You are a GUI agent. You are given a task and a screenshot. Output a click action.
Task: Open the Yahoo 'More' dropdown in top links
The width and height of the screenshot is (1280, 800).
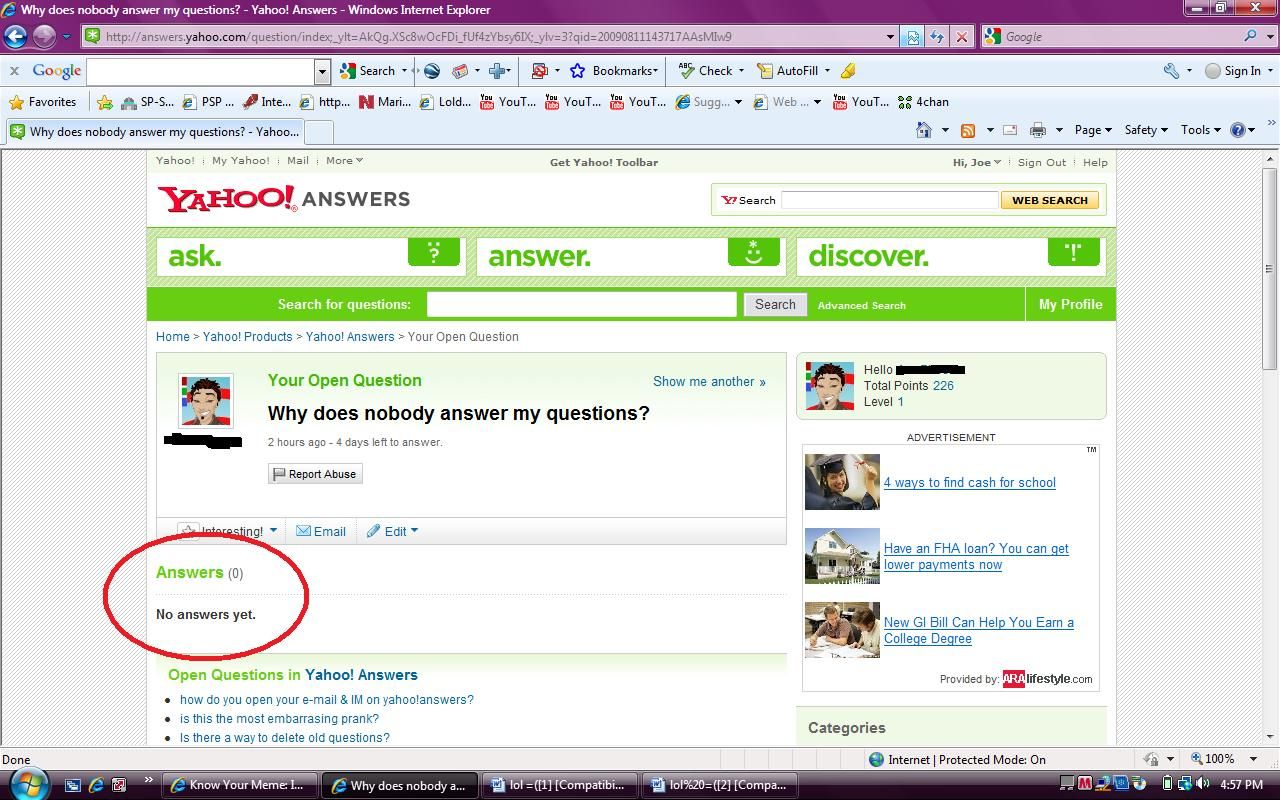[x=344, y=161]
